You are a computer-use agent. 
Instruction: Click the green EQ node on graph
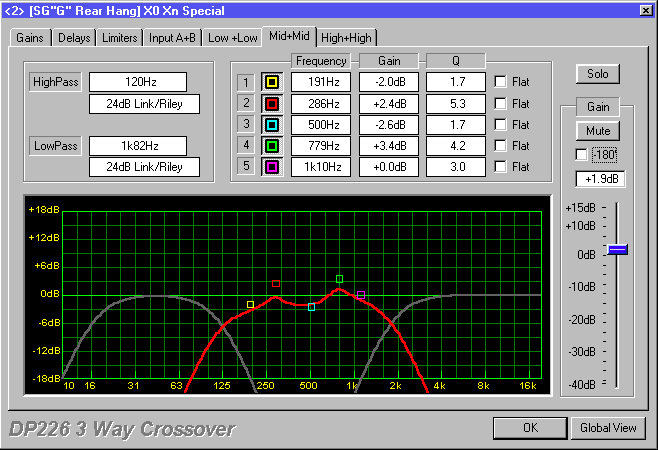(340, 279)
